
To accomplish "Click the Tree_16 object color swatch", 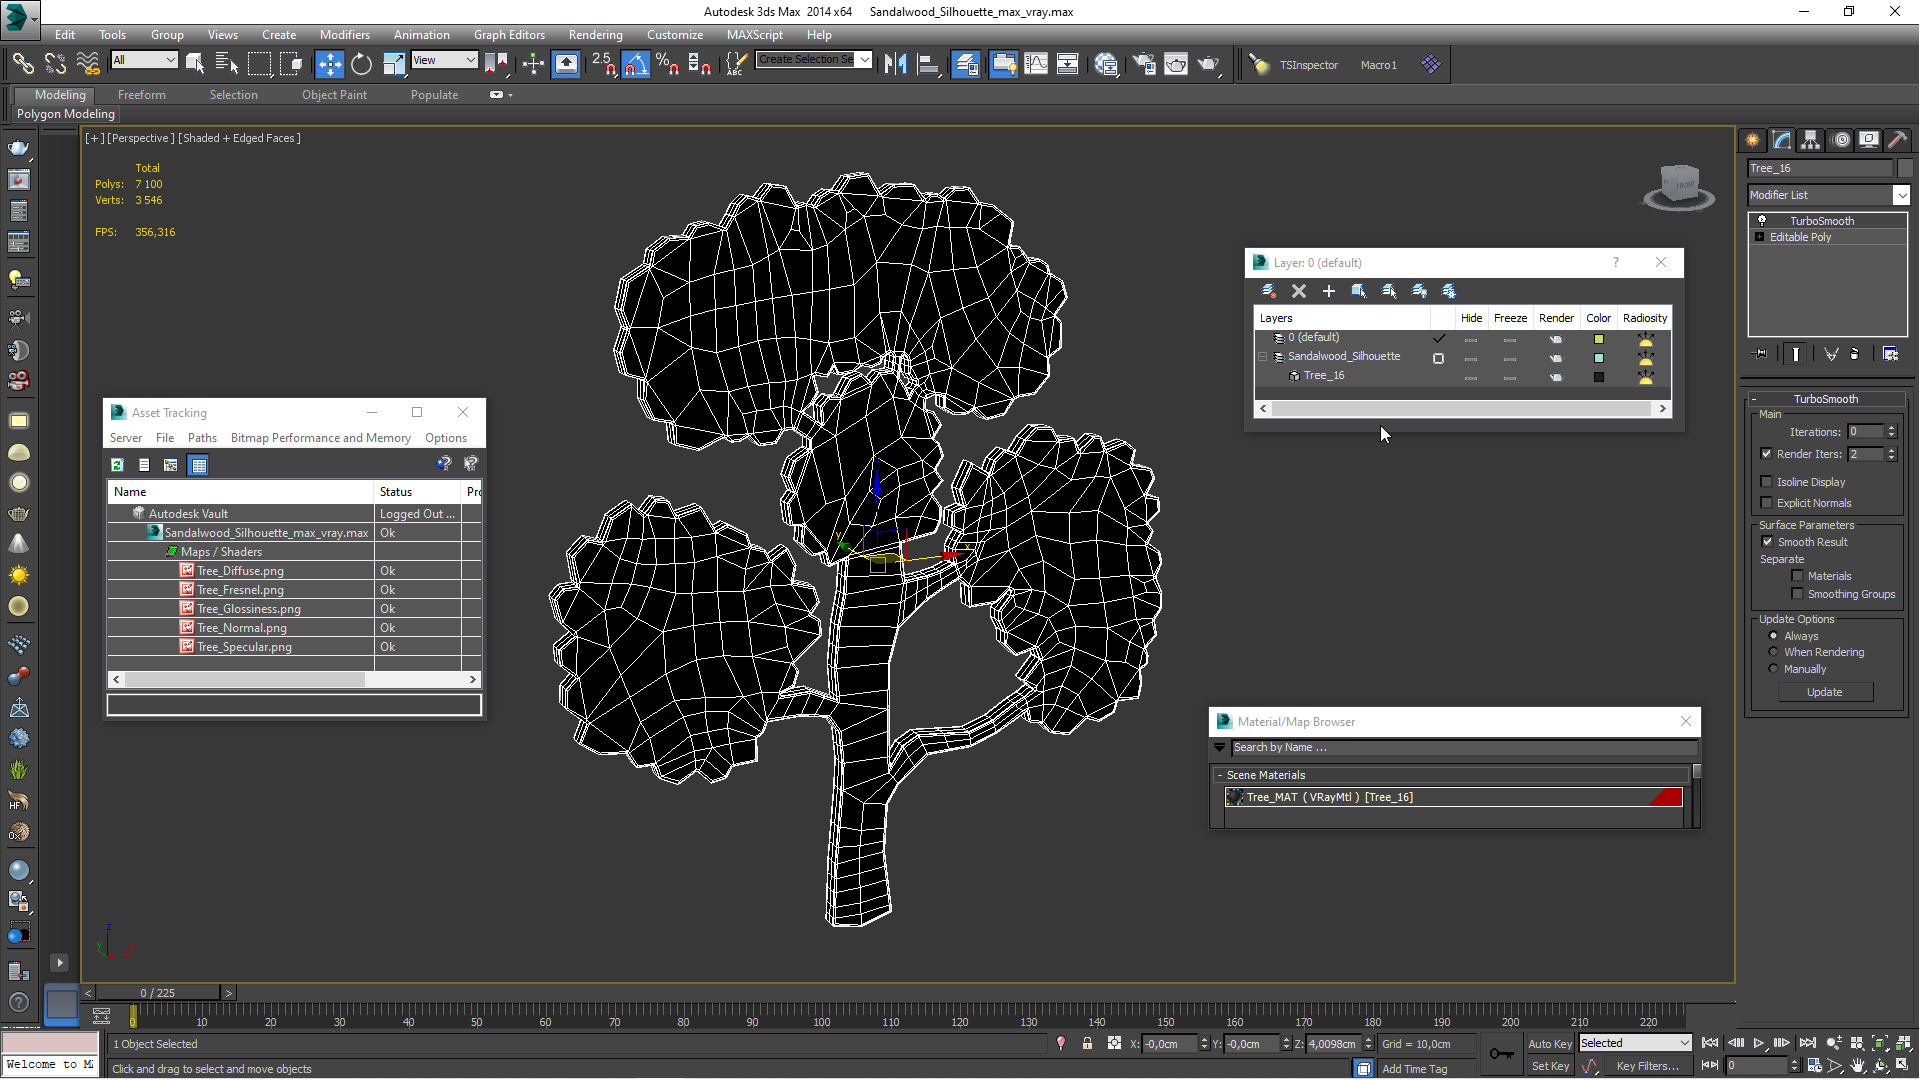I will click(1904, 168).
